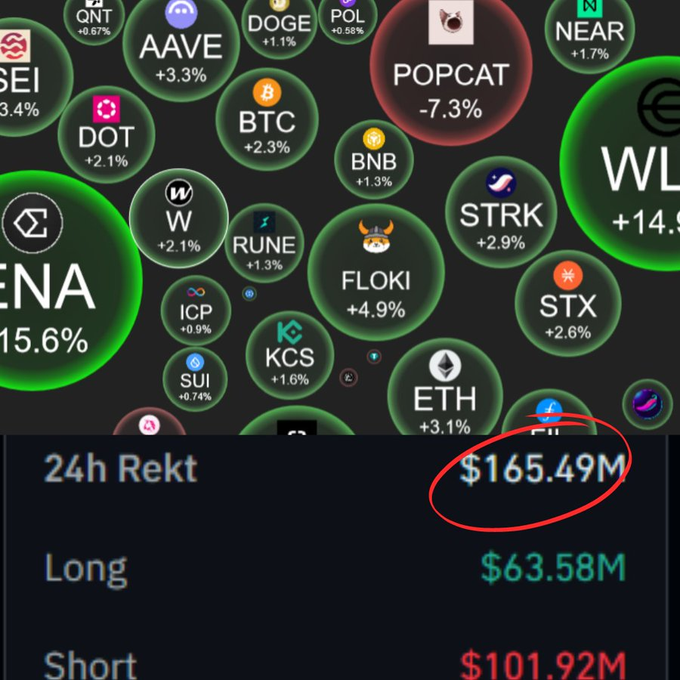Select the Long $63.58M liquidation value

pyautogui.click(x=553, y=567)
